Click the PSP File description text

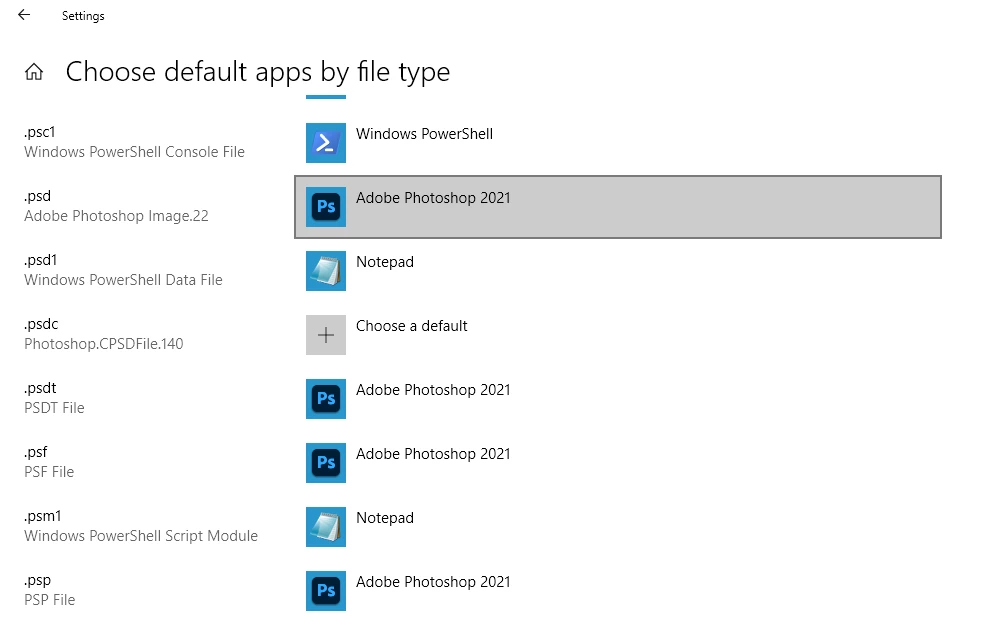click(49, 600)
